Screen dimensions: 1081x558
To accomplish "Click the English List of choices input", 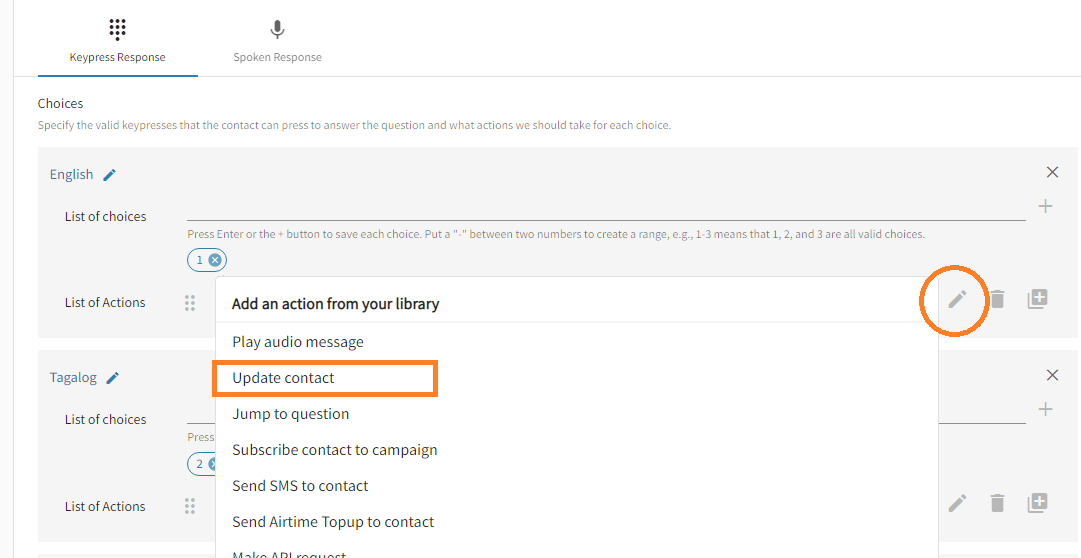I will pos(605,209).
